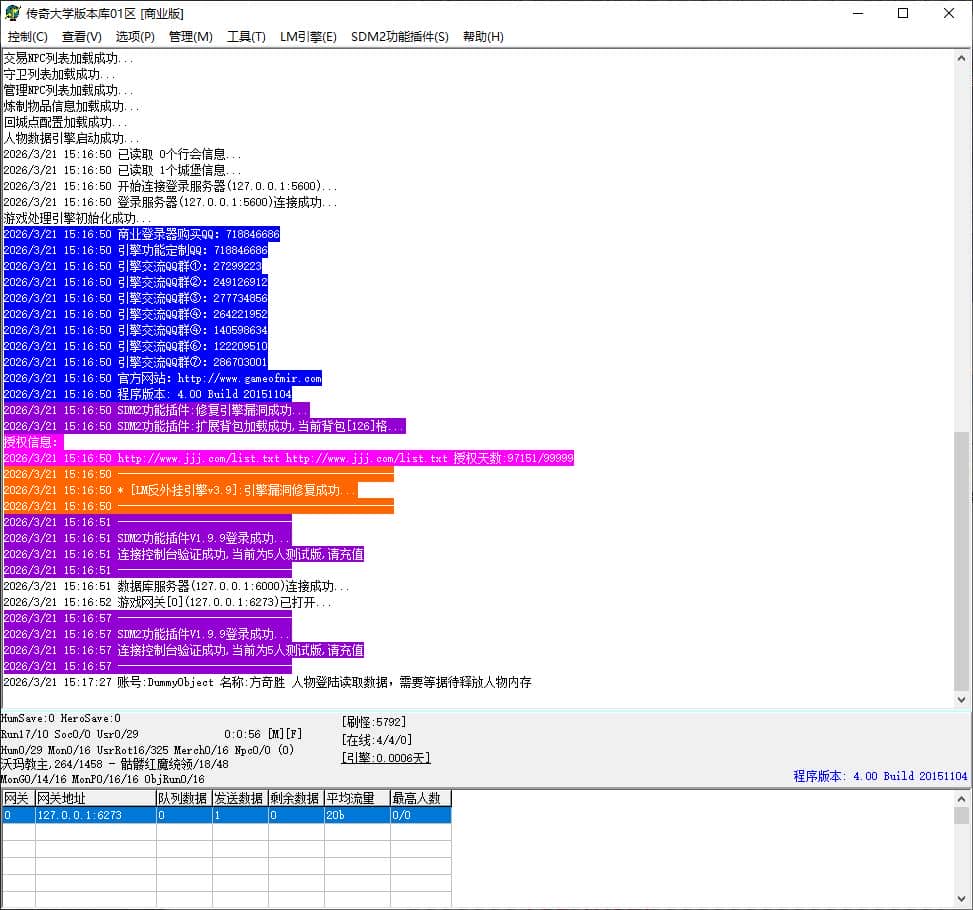Click the 沃玛教主 monster status line
Image resolution: width=973 pixels, height=910 pixels.
[115, 764]
